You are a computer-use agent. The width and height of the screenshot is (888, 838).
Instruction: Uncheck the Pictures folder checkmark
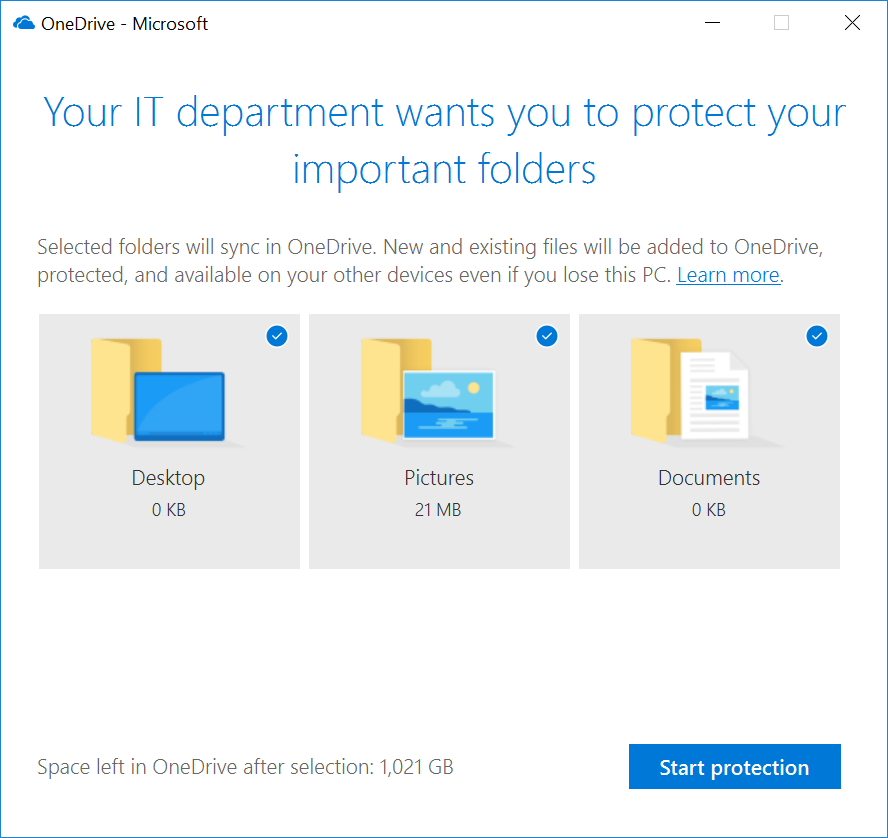tap(547, 336)
